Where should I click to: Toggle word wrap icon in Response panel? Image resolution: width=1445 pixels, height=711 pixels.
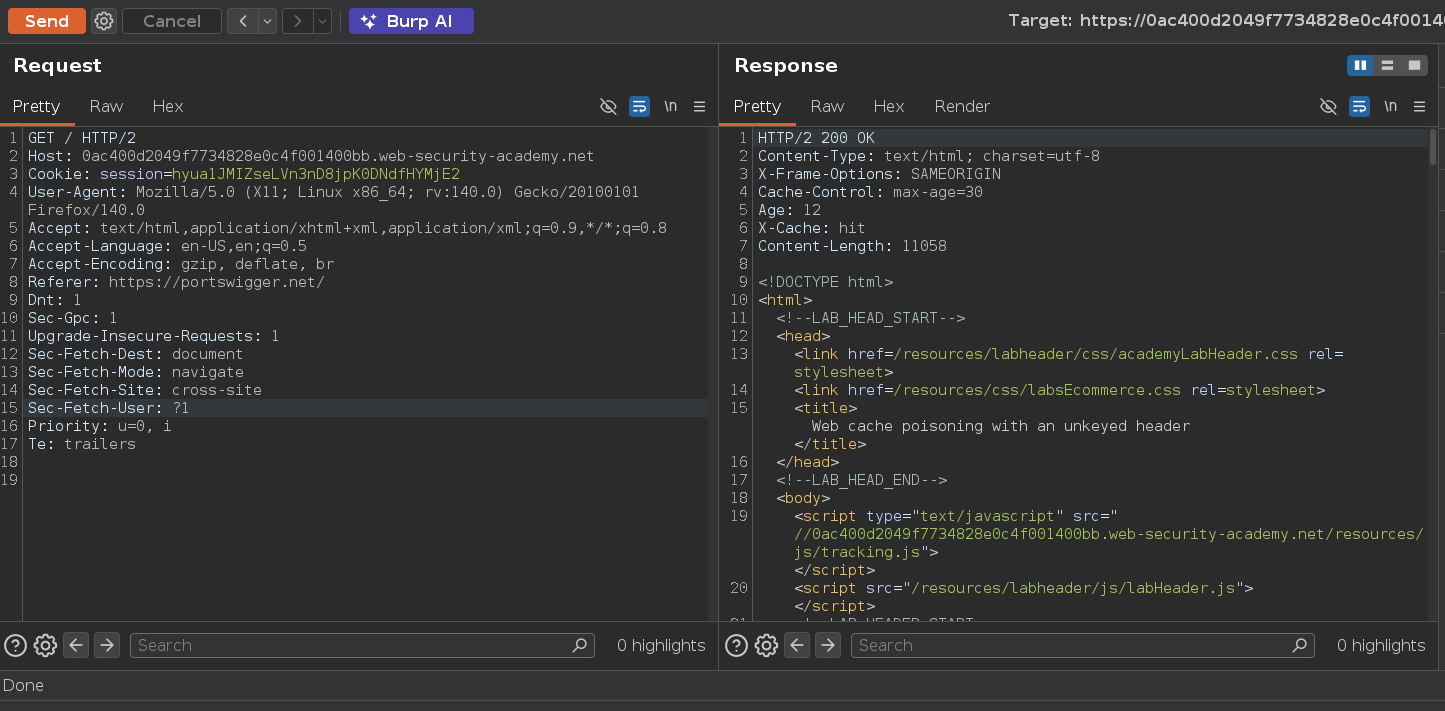tap(1359, 106)
